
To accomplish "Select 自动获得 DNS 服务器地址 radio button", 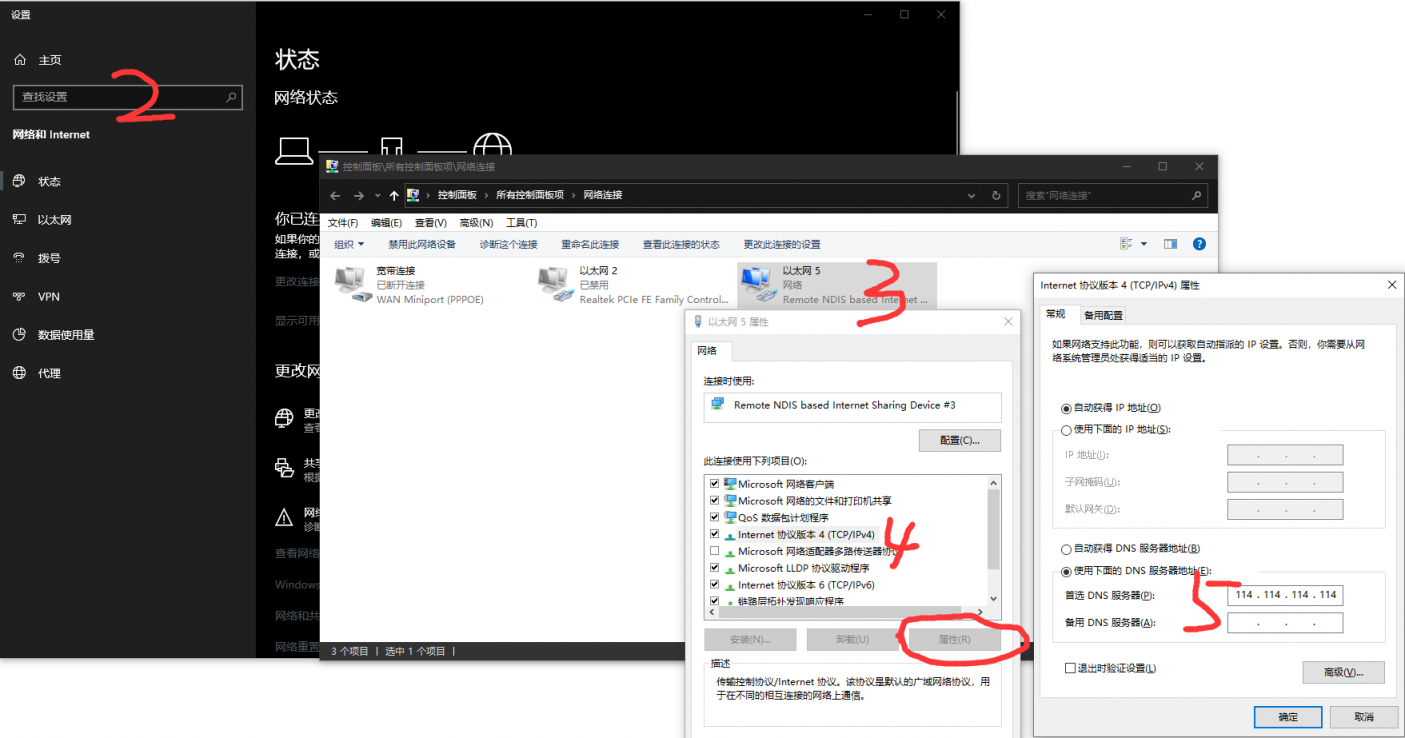I will click(1066, 549).
